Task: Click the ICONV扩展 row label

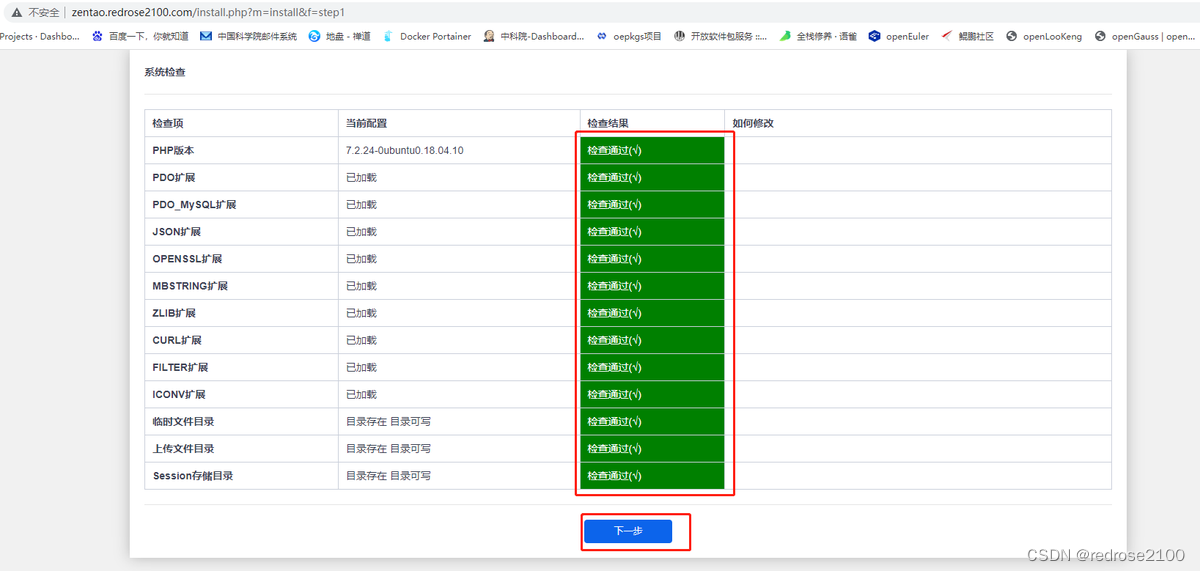Action: tap(178, 394)
